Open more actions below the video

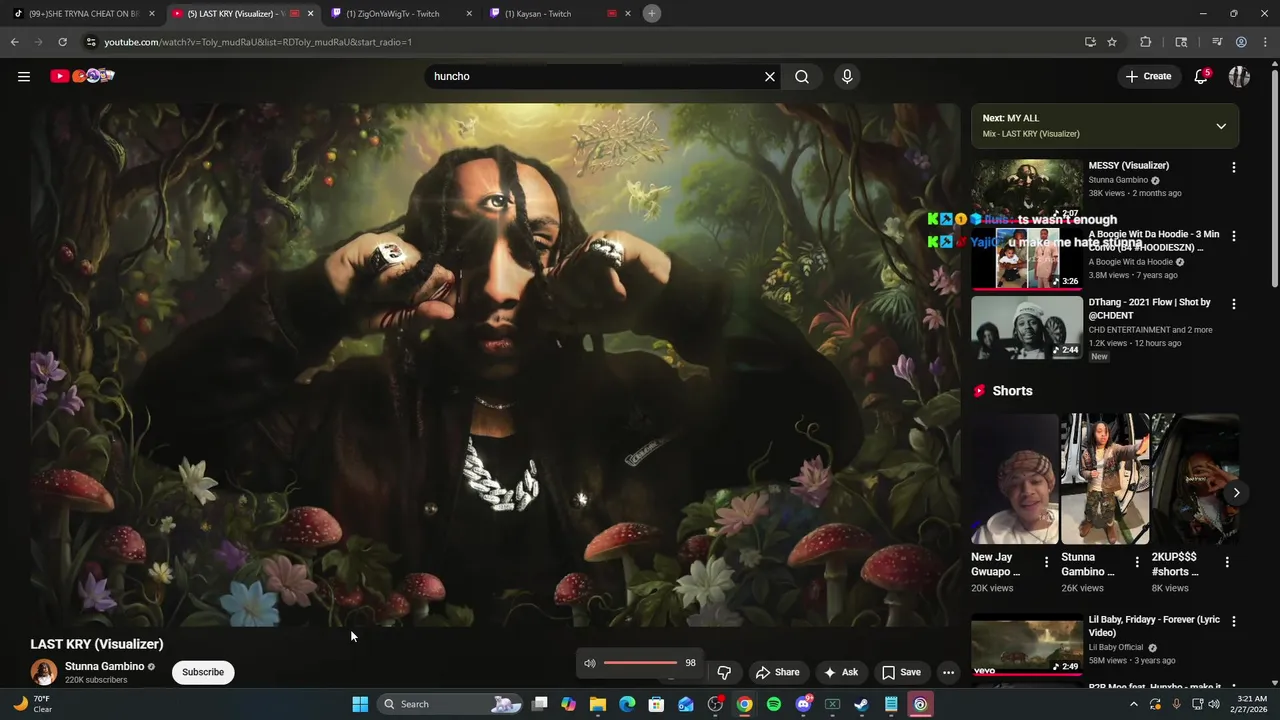click(948, 672)
